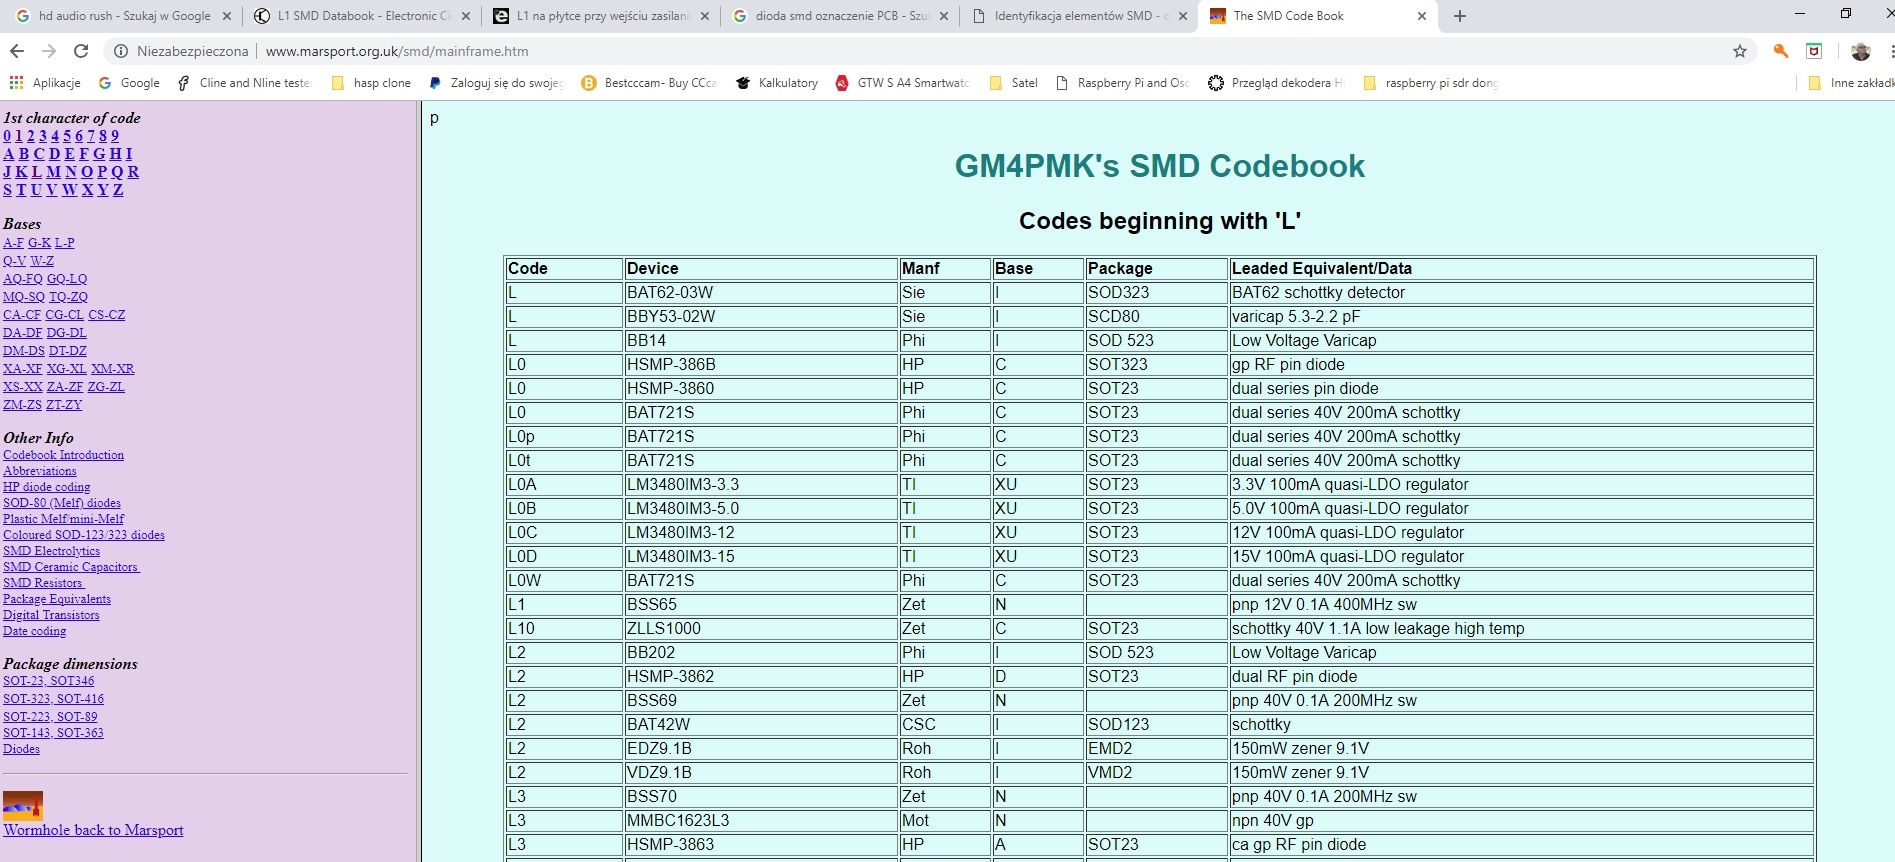Screen dimensions: 1895x862
Task: Close the 'L1 SMD Databook' tab
Action: coord(466,16)
